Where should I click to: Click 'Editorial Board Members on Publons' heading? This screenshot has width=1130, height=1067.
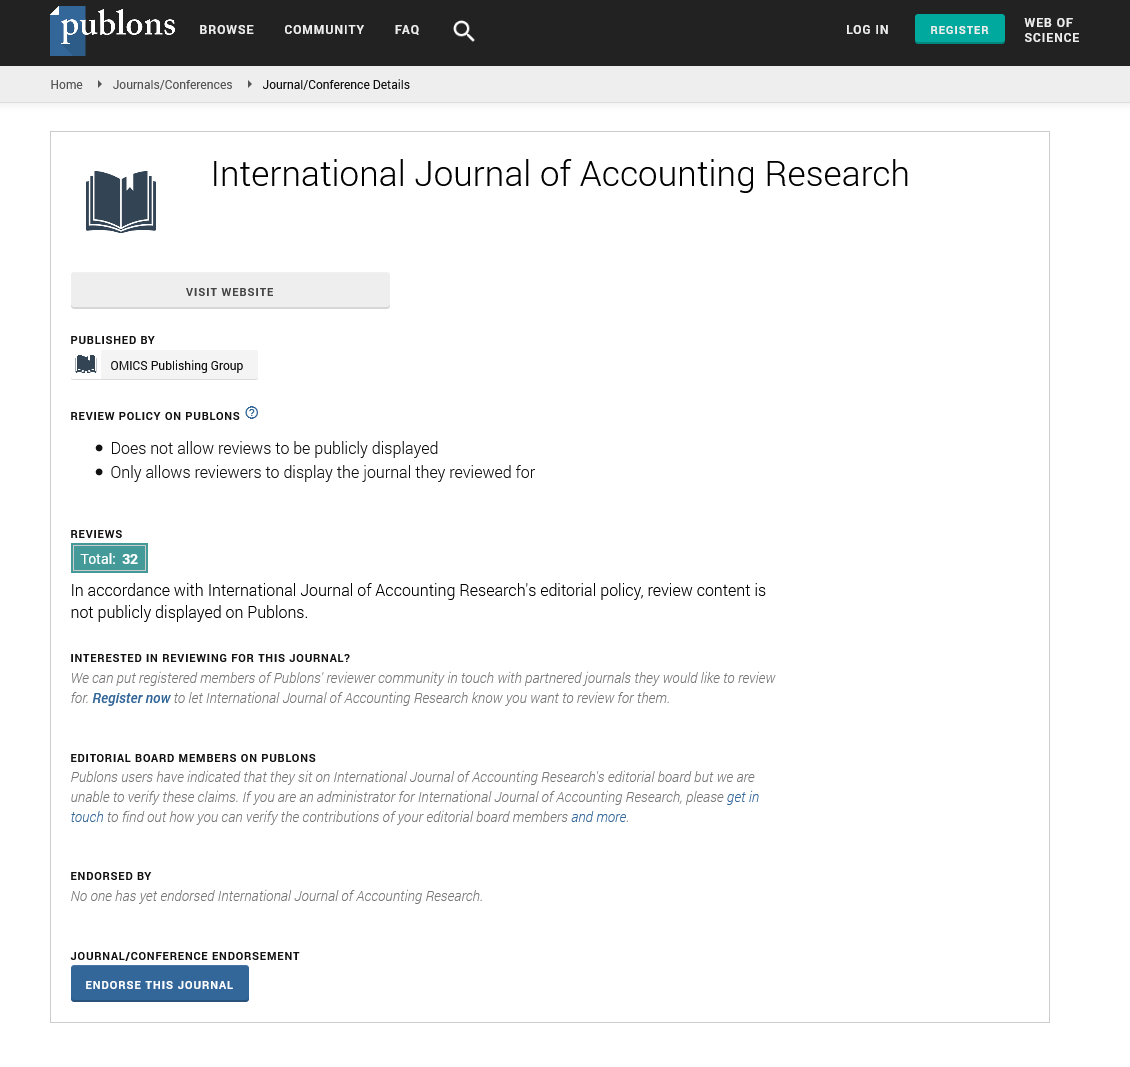[x=193, y=758]
